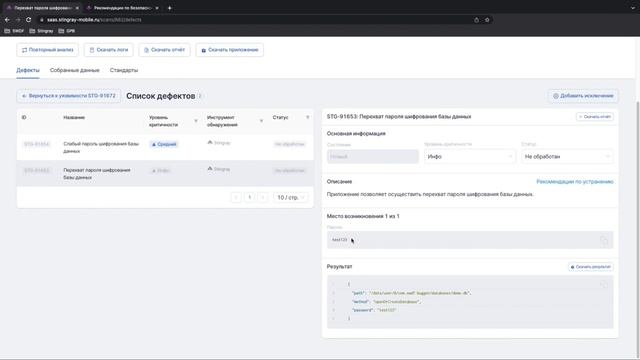Viewport: 640px width, 360px height.
Task: Open Рекомендации по устранению link
Action: (x=575, y=182)
